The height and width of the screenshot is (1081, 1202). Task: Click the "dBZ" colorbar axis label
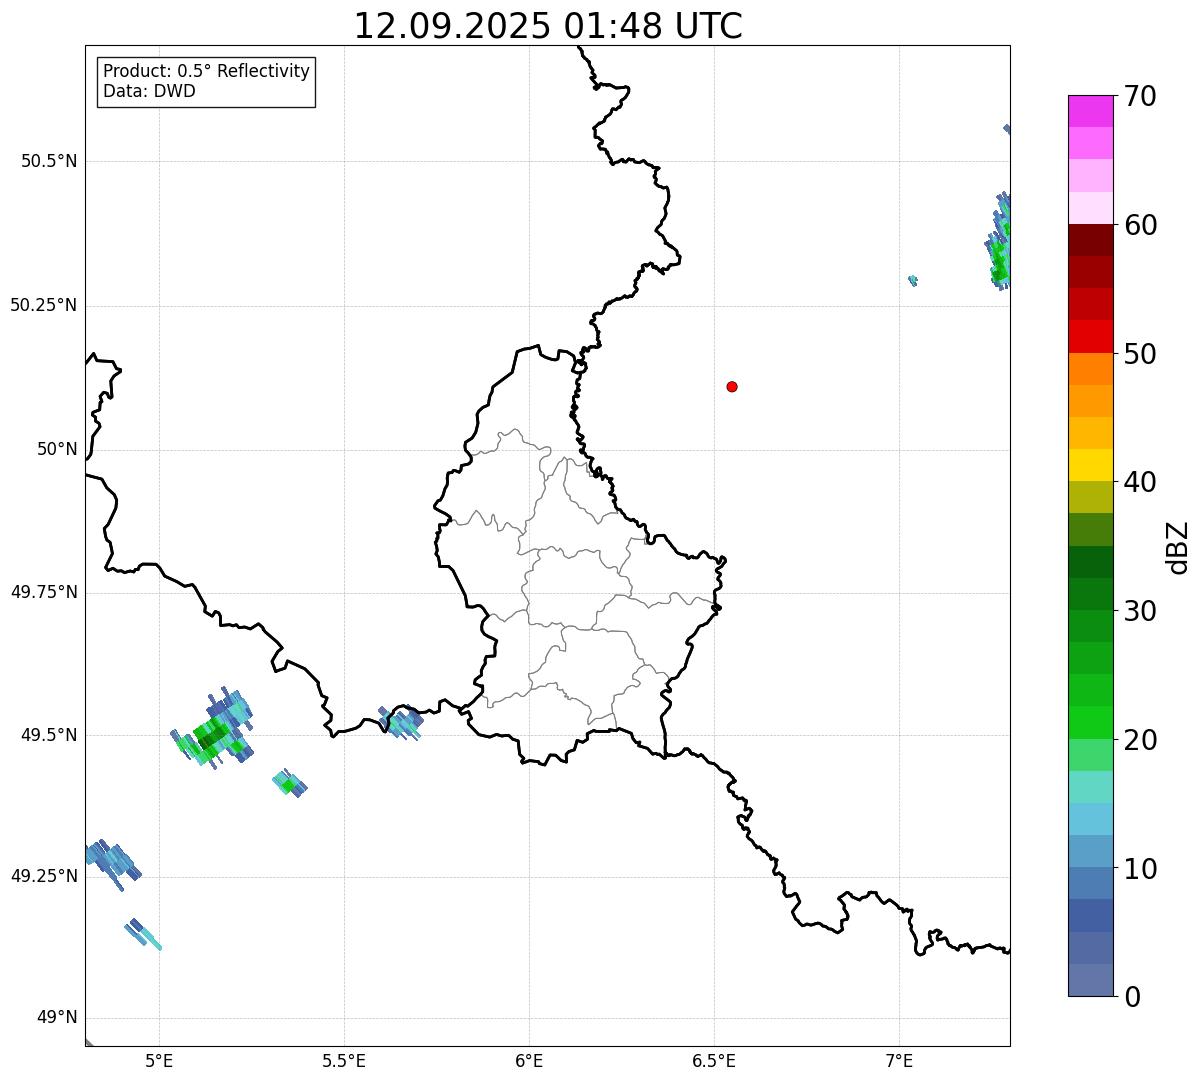point(1178,546)
